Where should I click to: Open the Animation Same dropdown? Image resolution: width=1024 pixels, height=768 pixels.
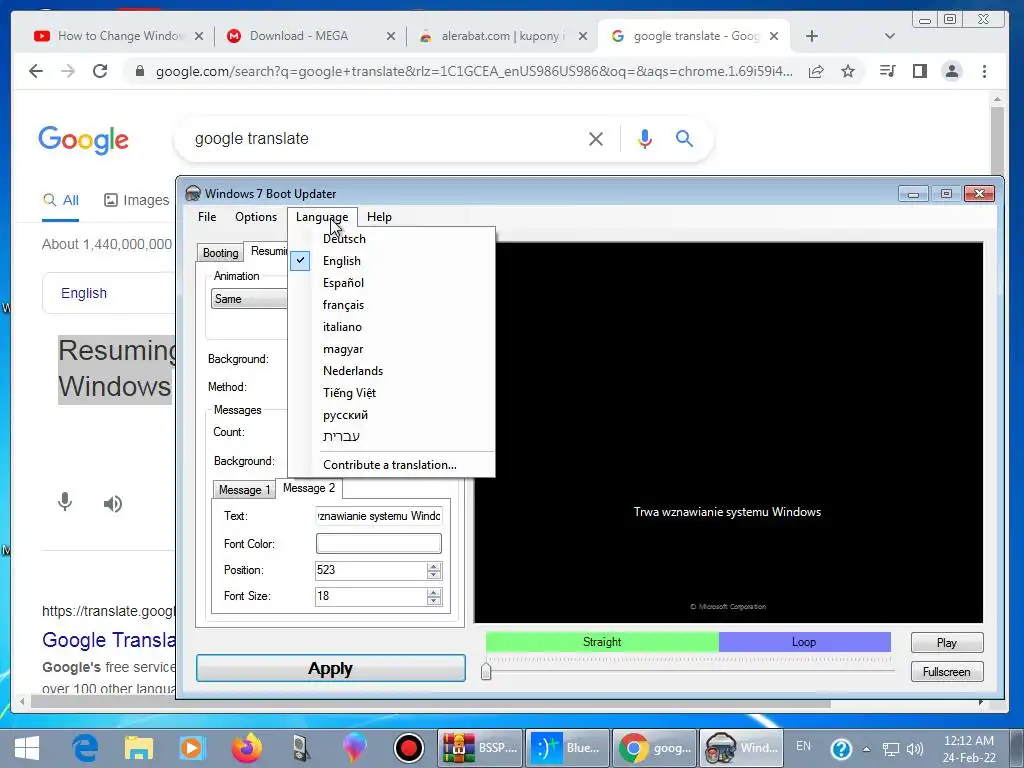click(x=249, y=299)
